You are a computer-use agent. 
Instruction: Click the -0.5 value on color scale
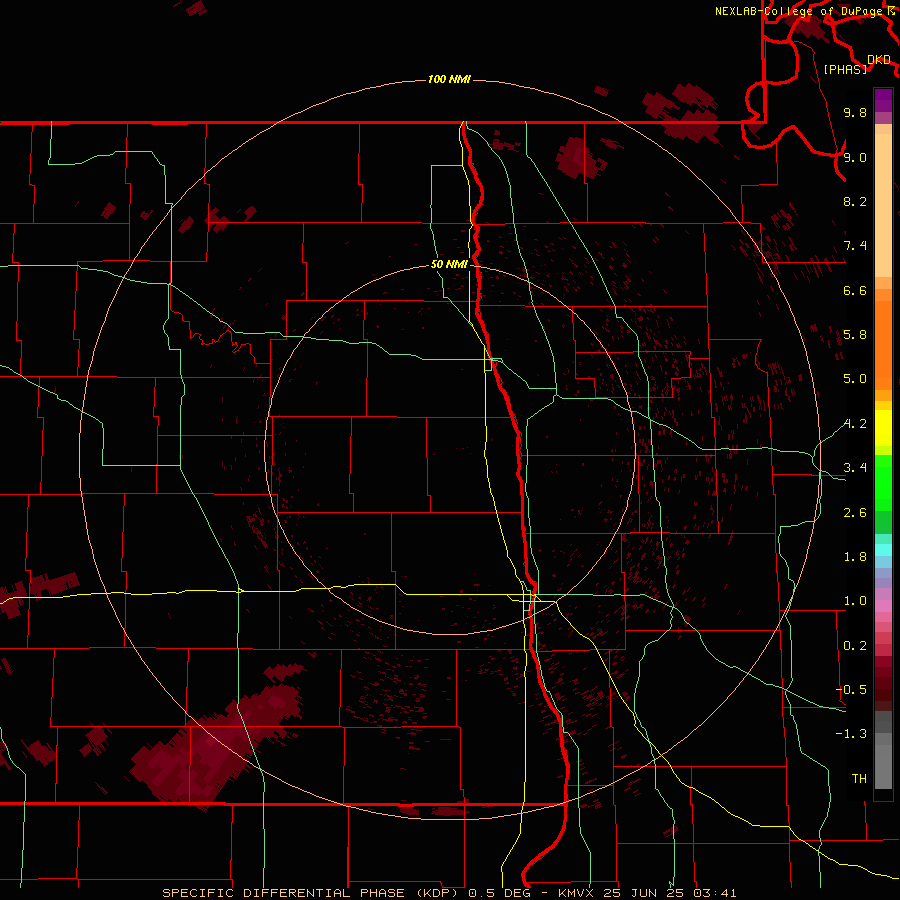851,690
